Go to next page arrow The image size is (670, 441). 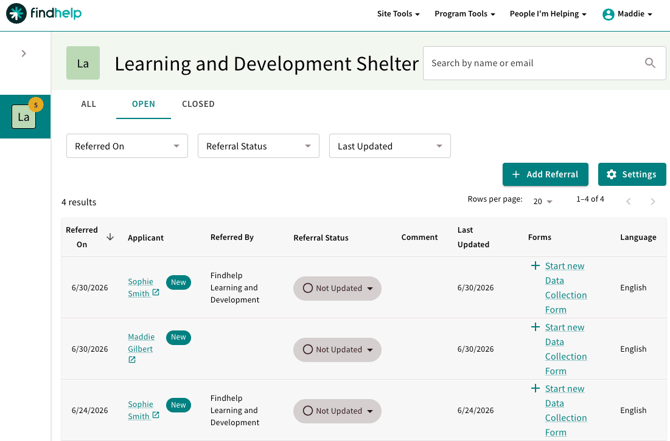(x=652, y=202)
